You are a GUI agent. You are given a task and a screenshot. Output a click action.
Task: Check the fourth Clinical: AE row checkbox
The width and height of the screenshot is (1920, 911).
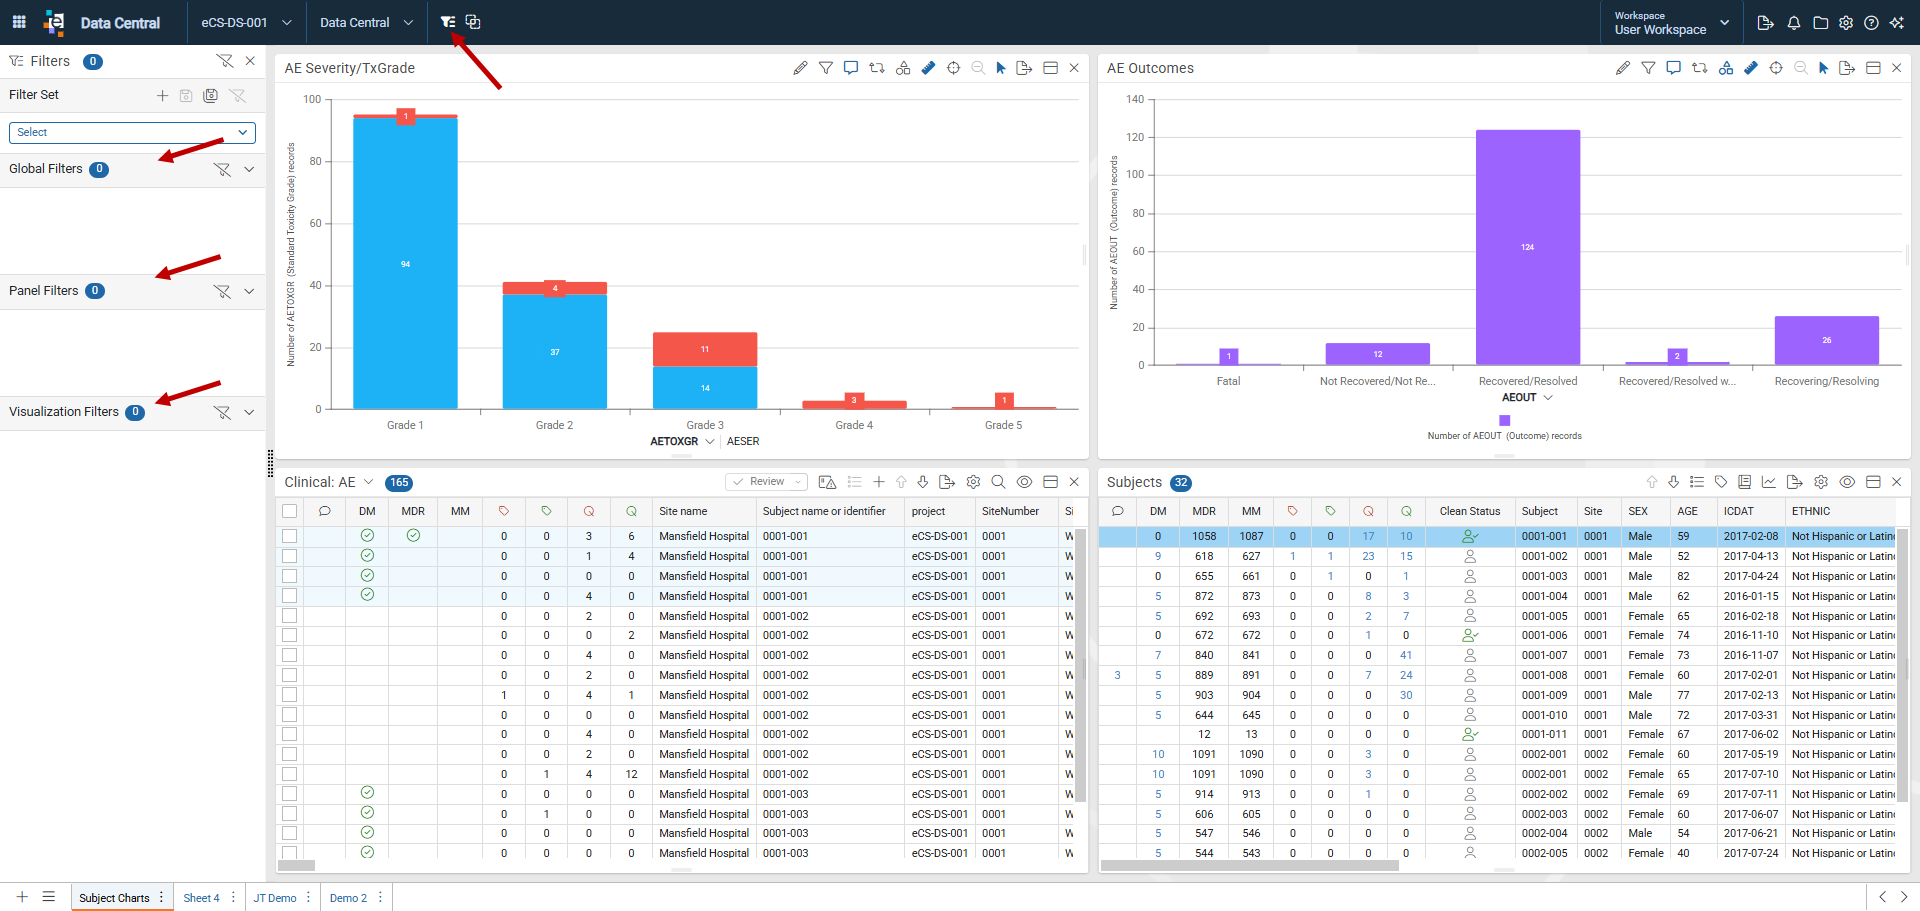[290, 596]
